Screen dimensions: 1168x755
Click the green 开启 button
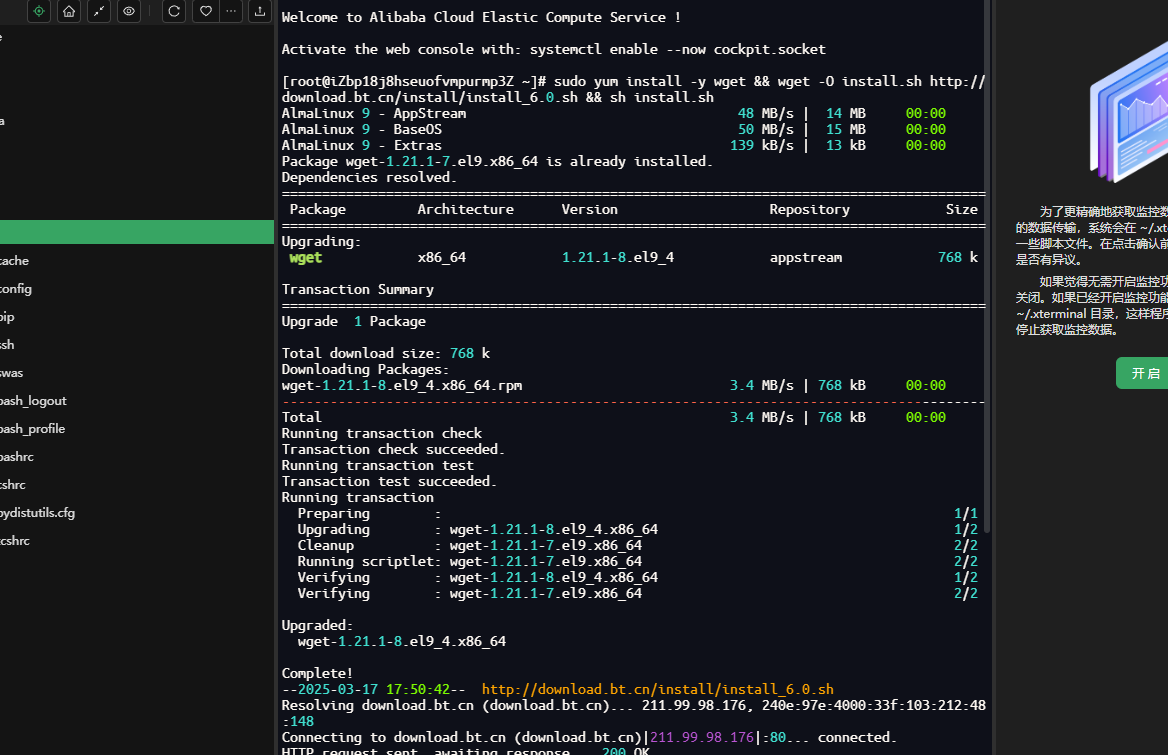click(x=1144, y=373)
